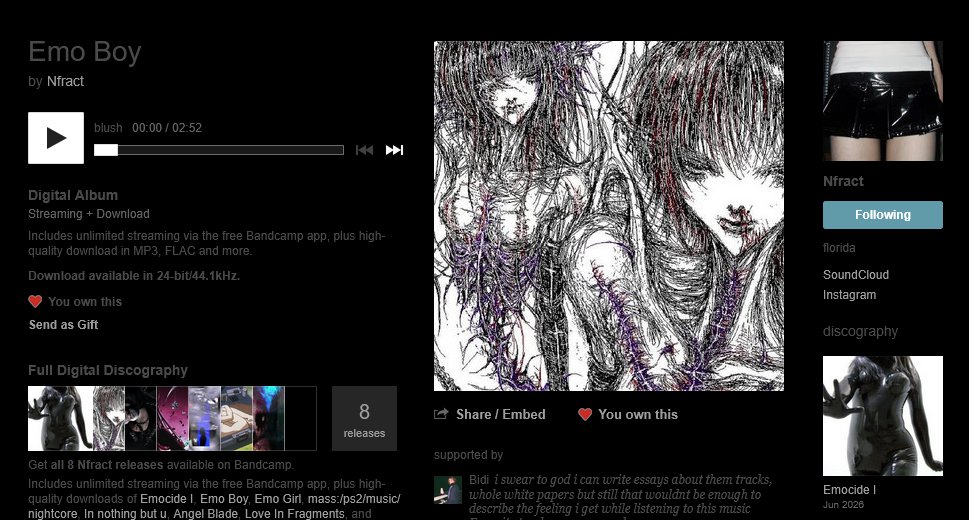Open Love In Fragments link

(x=295, y=513)
